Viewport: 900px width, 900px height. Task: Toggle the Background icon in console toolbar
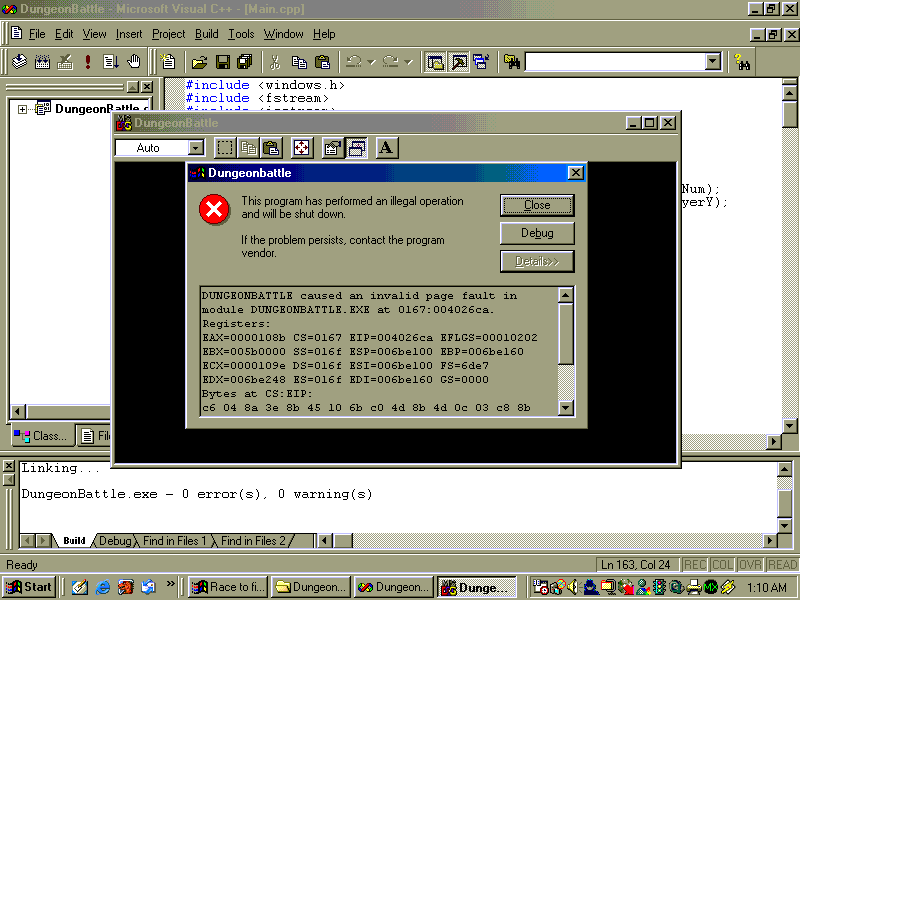tap(356, 148)
